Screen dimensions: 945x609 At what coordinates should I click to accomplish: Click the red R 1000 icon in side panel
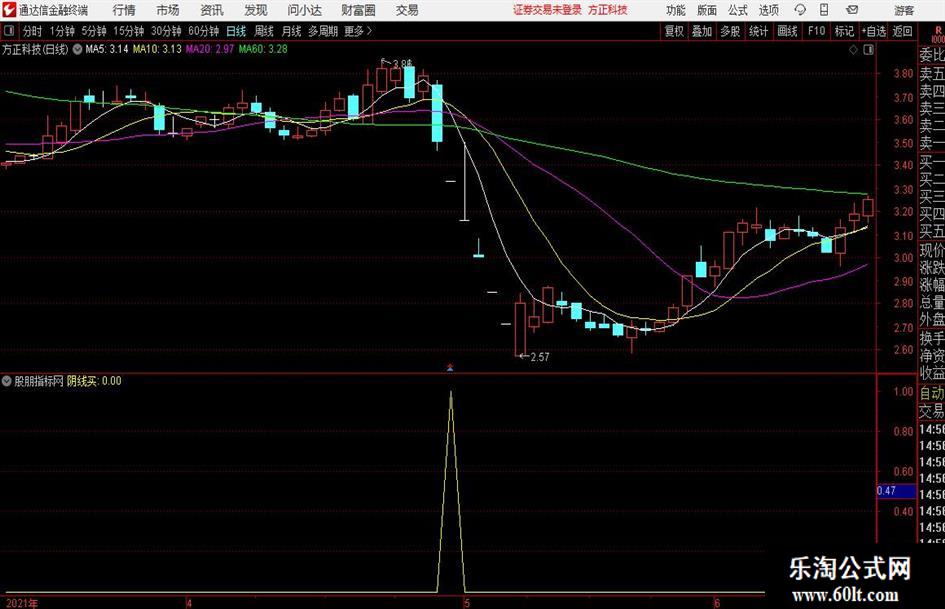pos(938,34)
